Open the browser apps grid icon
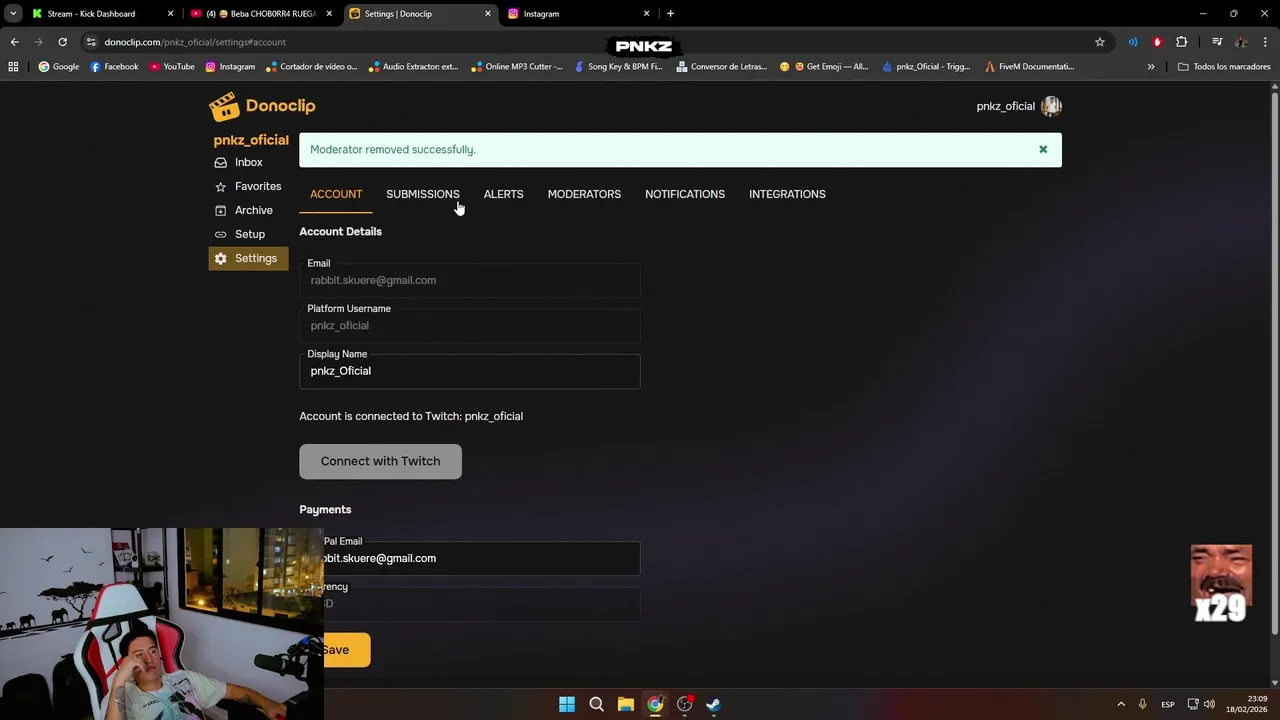Viewport: 1280px width, 720px height. coord(13,67)
